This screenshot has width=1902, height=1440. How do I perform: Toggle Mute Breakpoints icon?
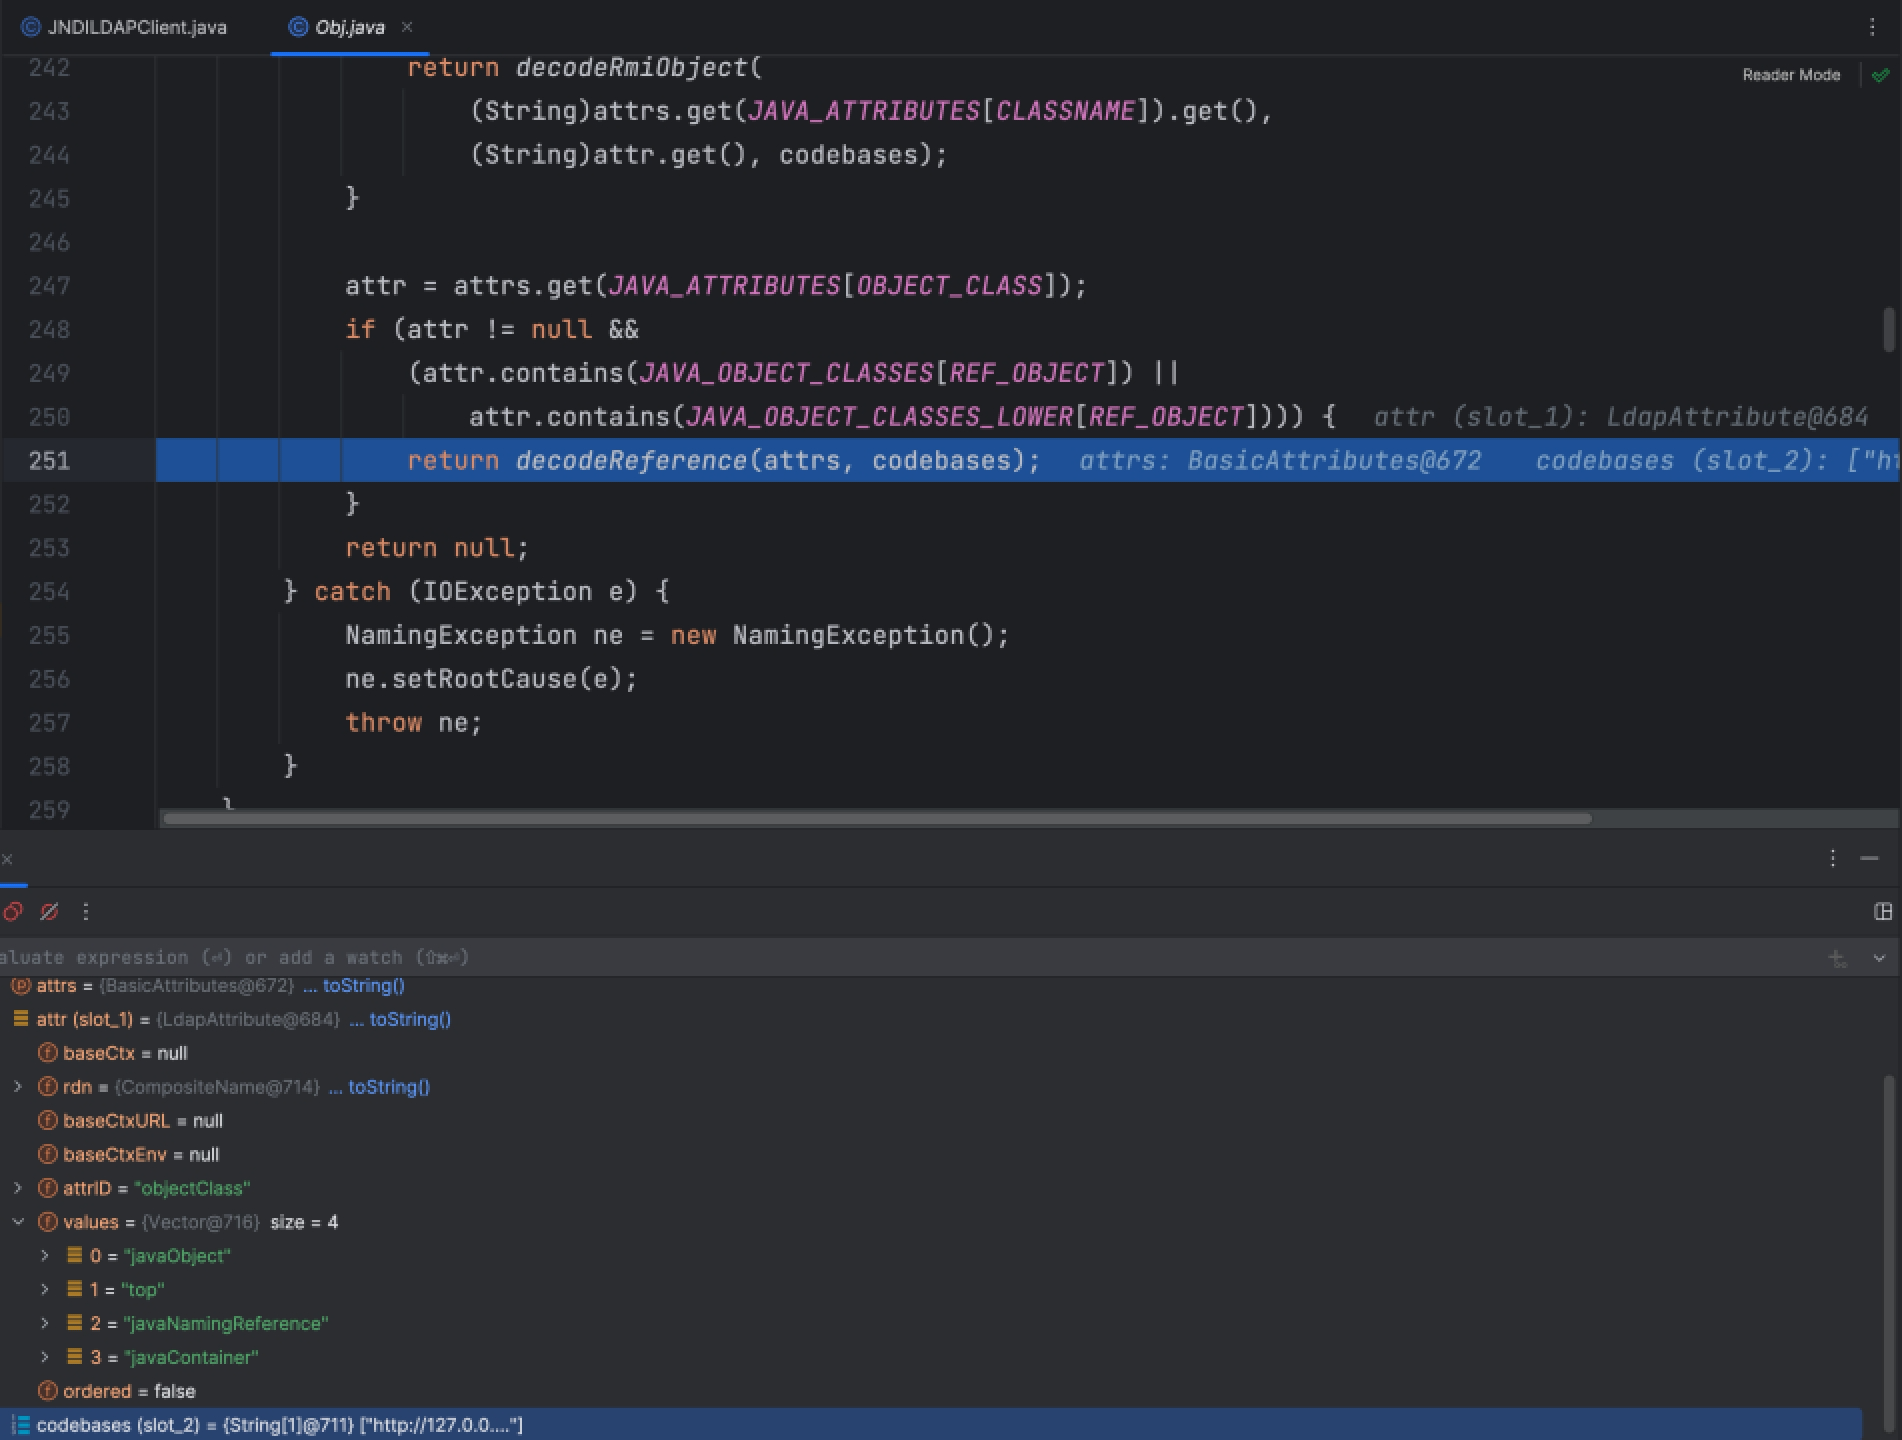click(x=49, y=911)
